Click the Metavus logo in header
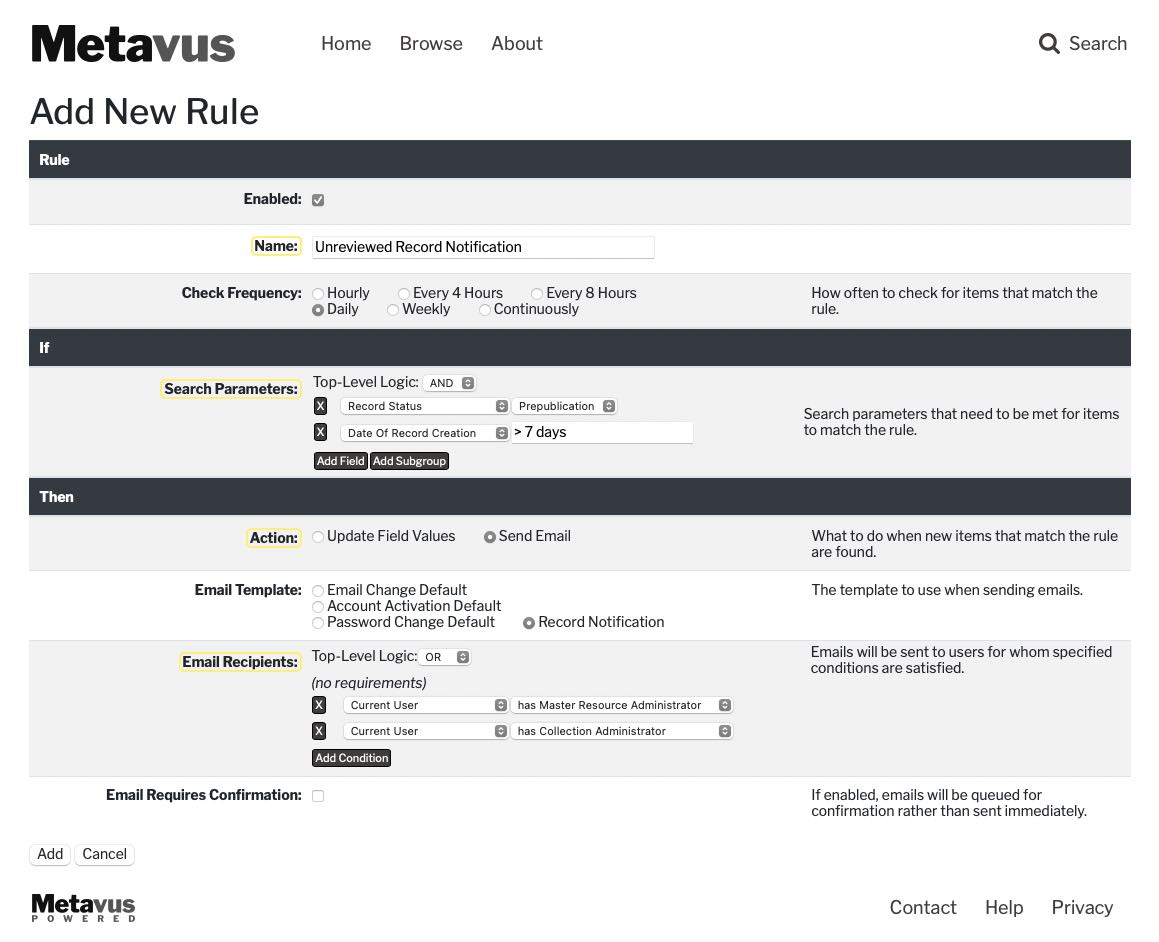This screenshot has width=1159, height=942. point(133,45)
